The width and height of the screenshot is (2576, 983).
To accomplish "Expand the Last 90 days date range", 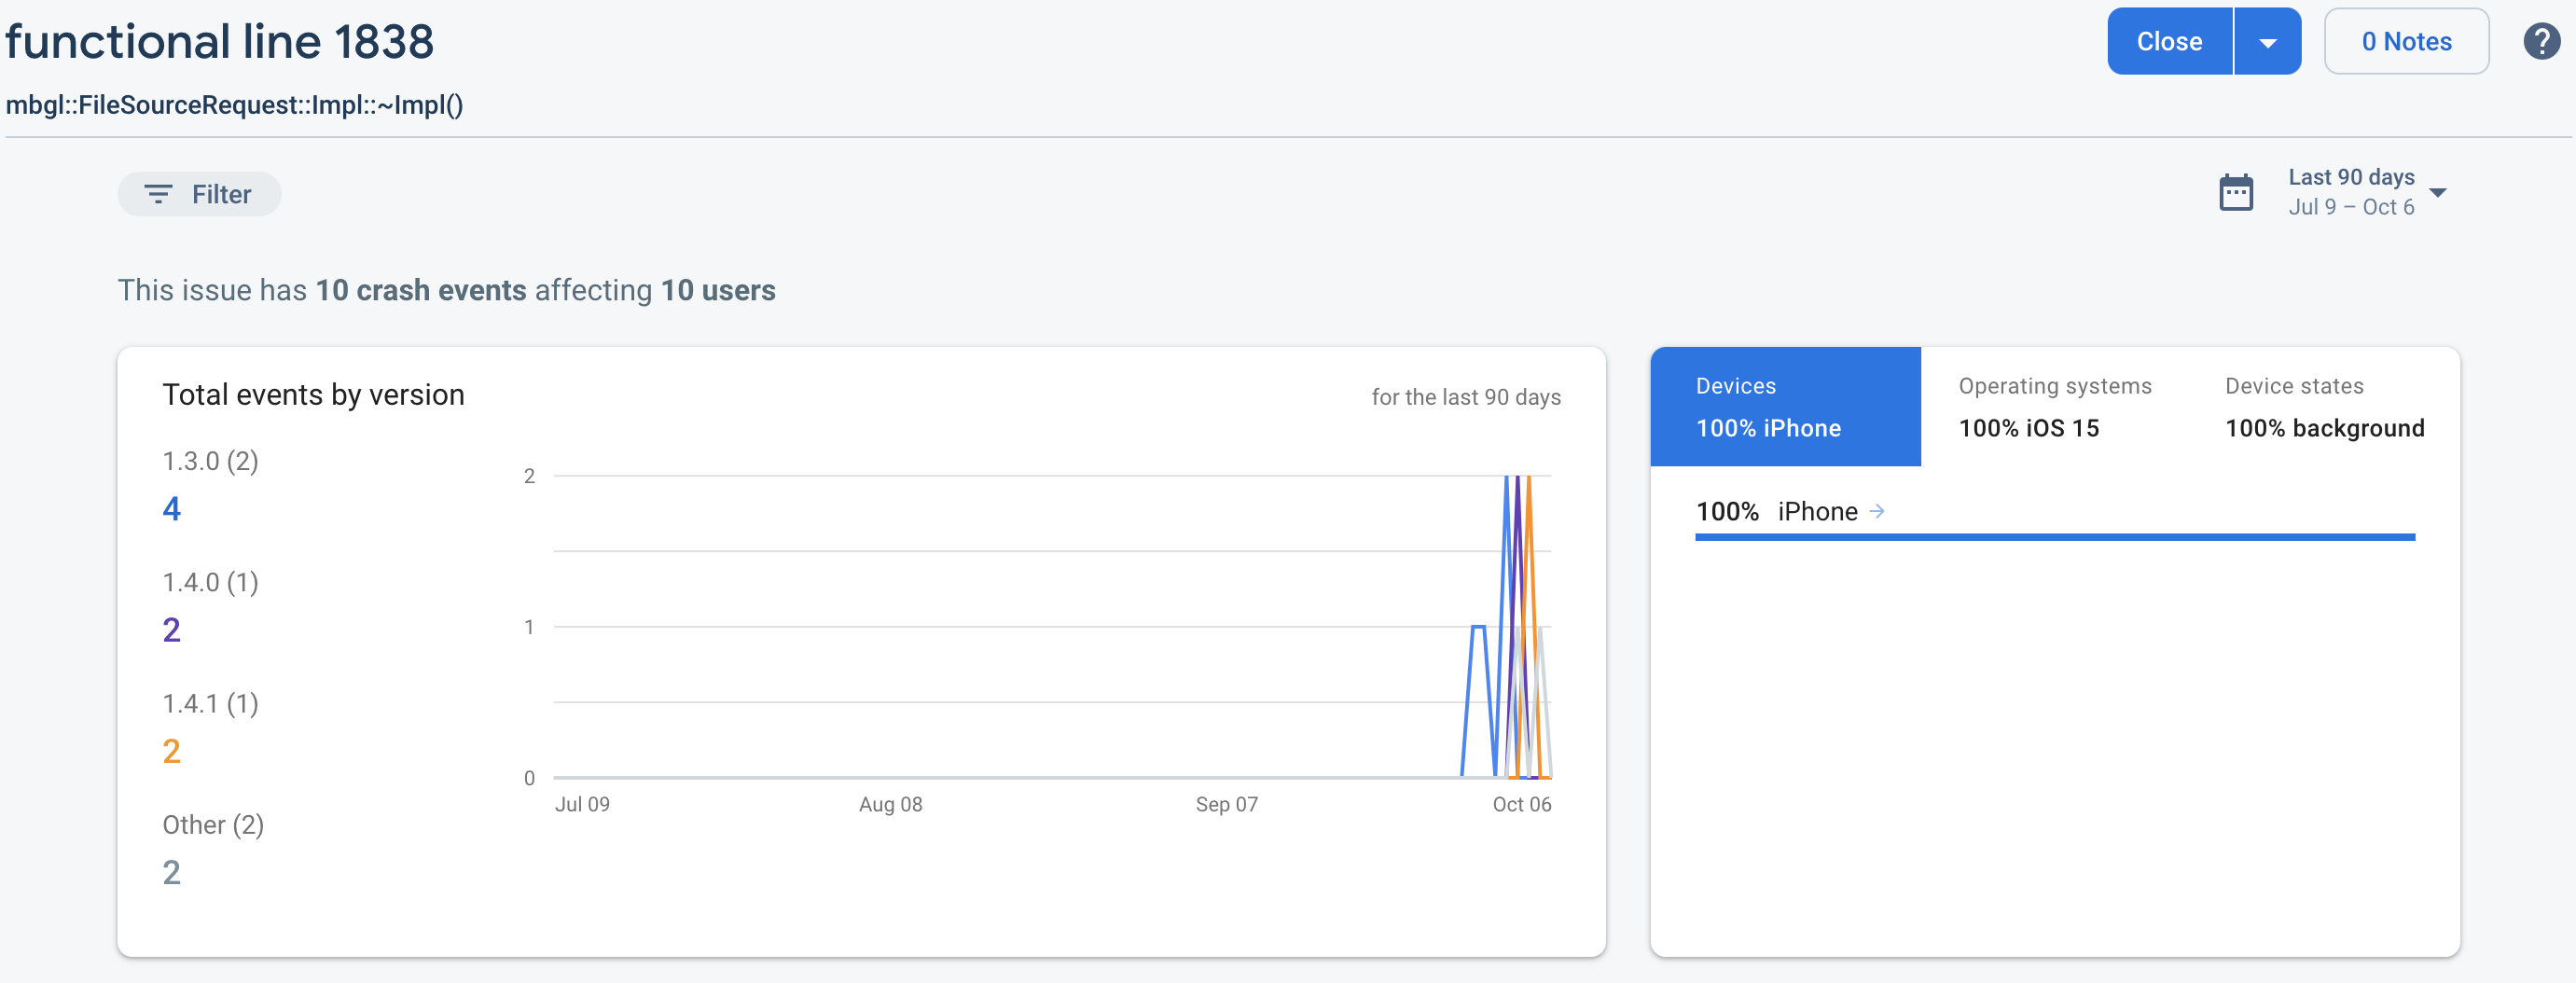I will coord(2438,192).
